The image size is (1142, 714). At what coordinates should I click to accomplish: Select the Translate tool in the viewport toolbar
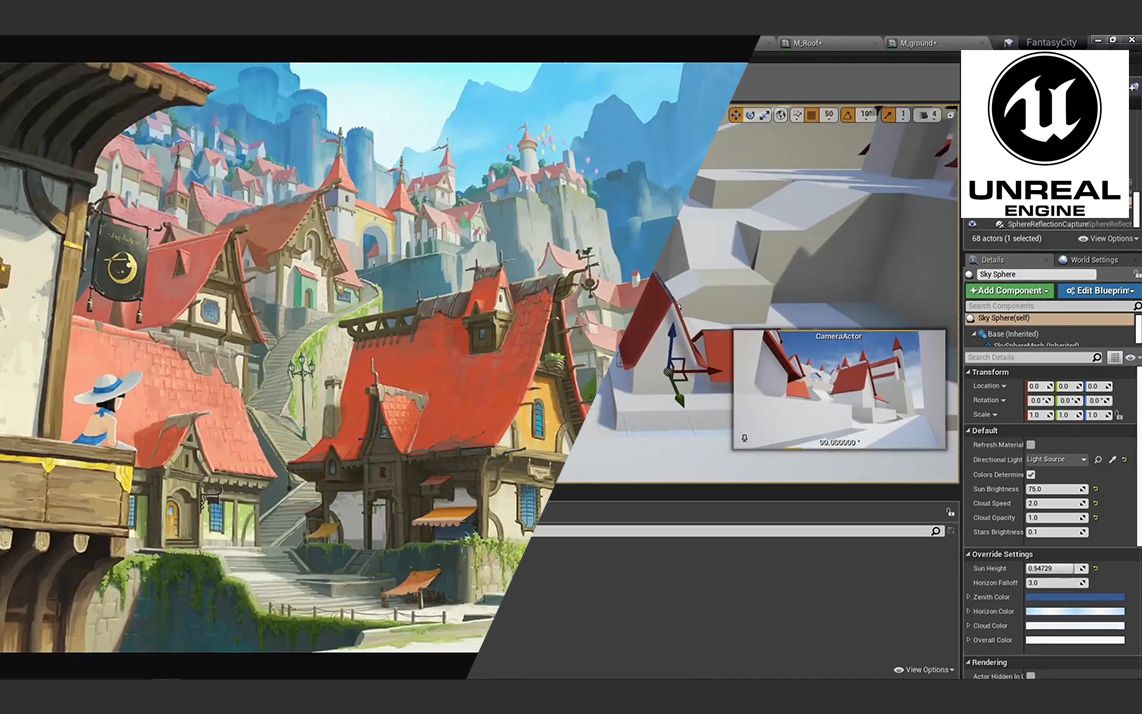click(735, 114)
